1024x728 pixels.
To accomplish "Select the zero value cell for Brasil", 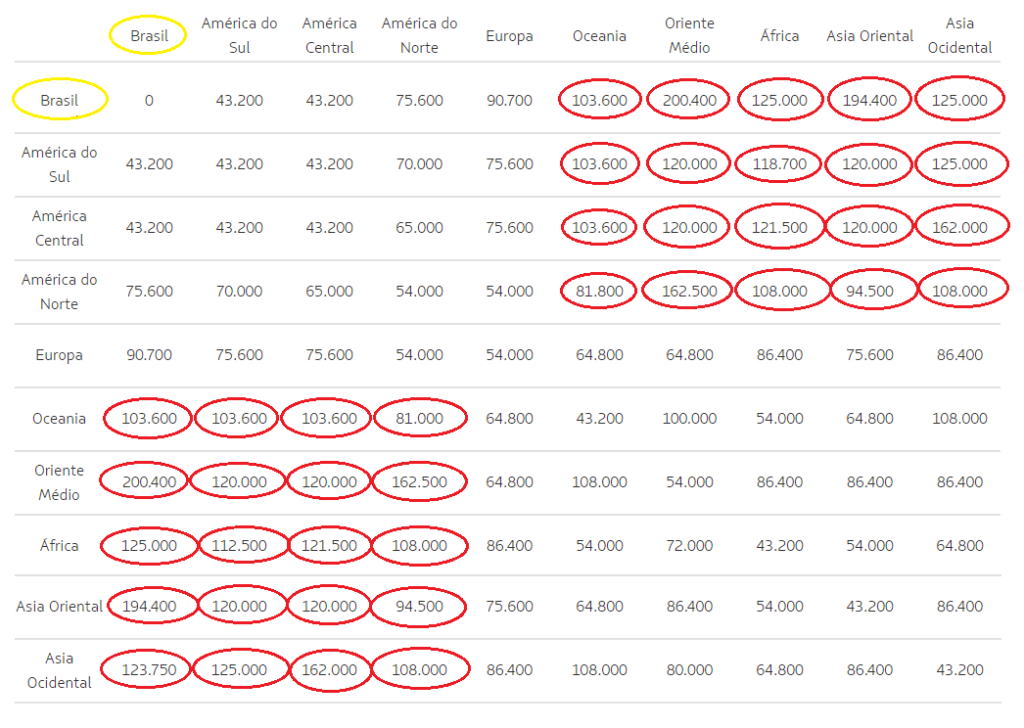I will click(148, 100).
